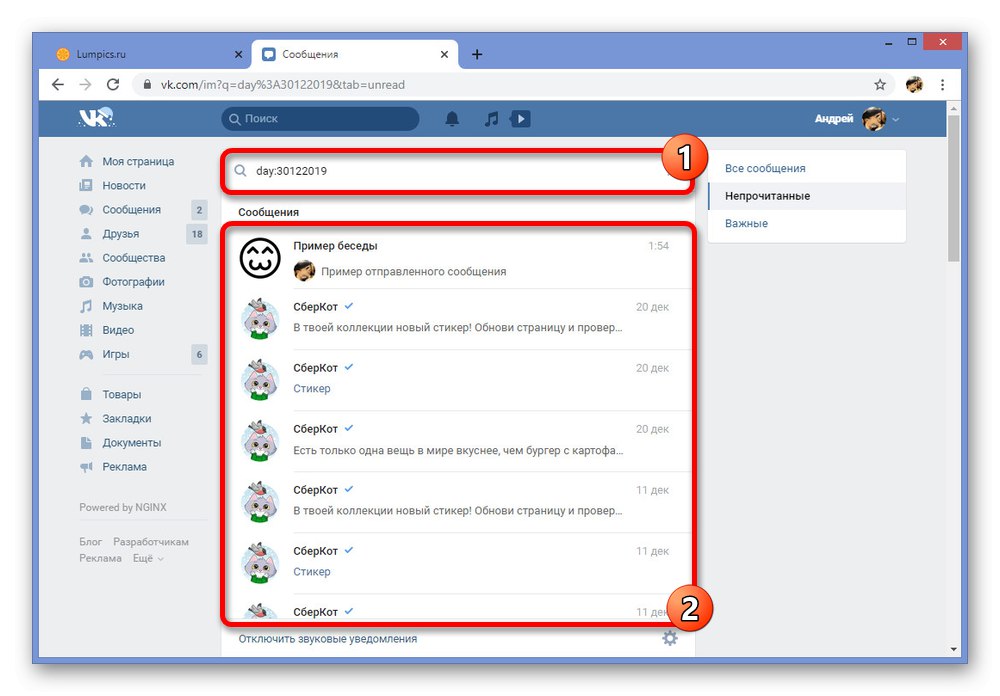Open Chrome profile avatar icon
Viewport: 1000px width, 696px height.
point(915,84)
